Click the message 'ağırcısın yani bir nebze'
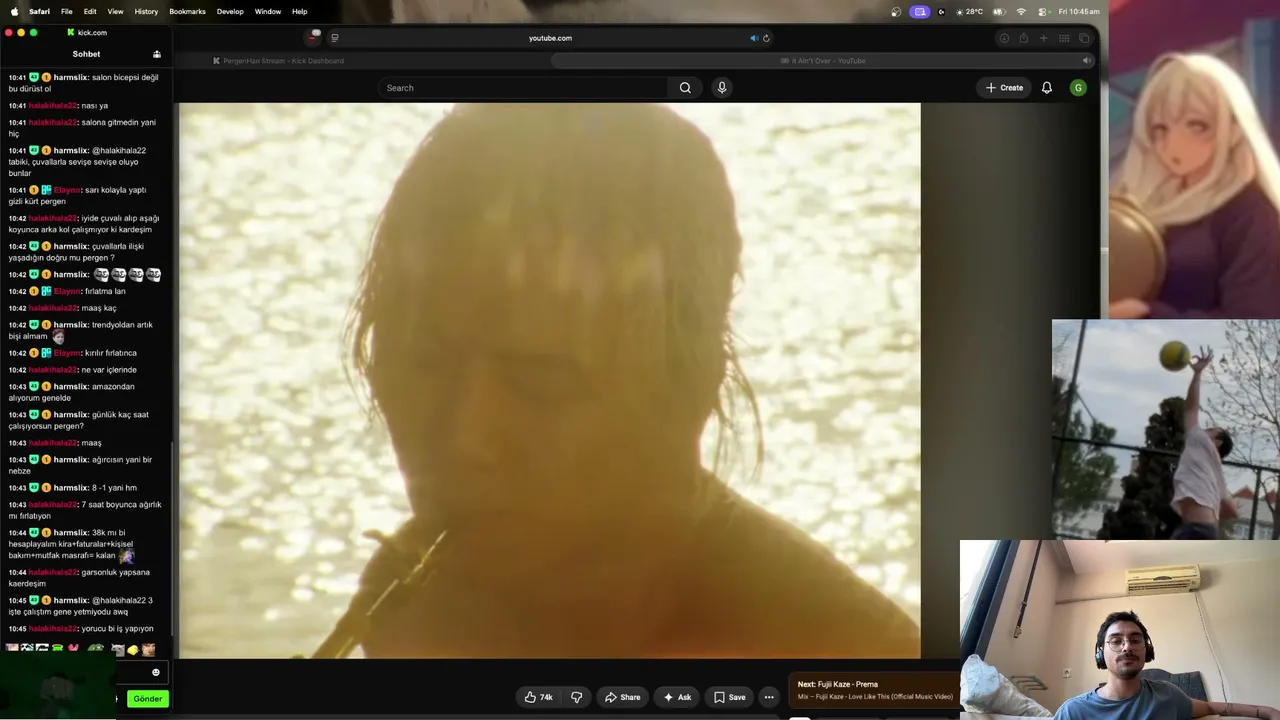The height and width of the screenshot is (720, 1280). (81, 465)
